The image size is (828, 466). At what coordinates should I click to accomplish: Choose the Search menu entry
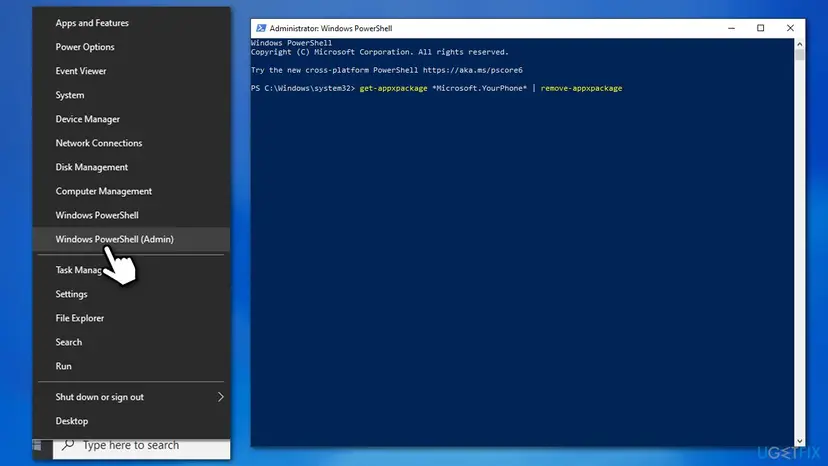131,342
